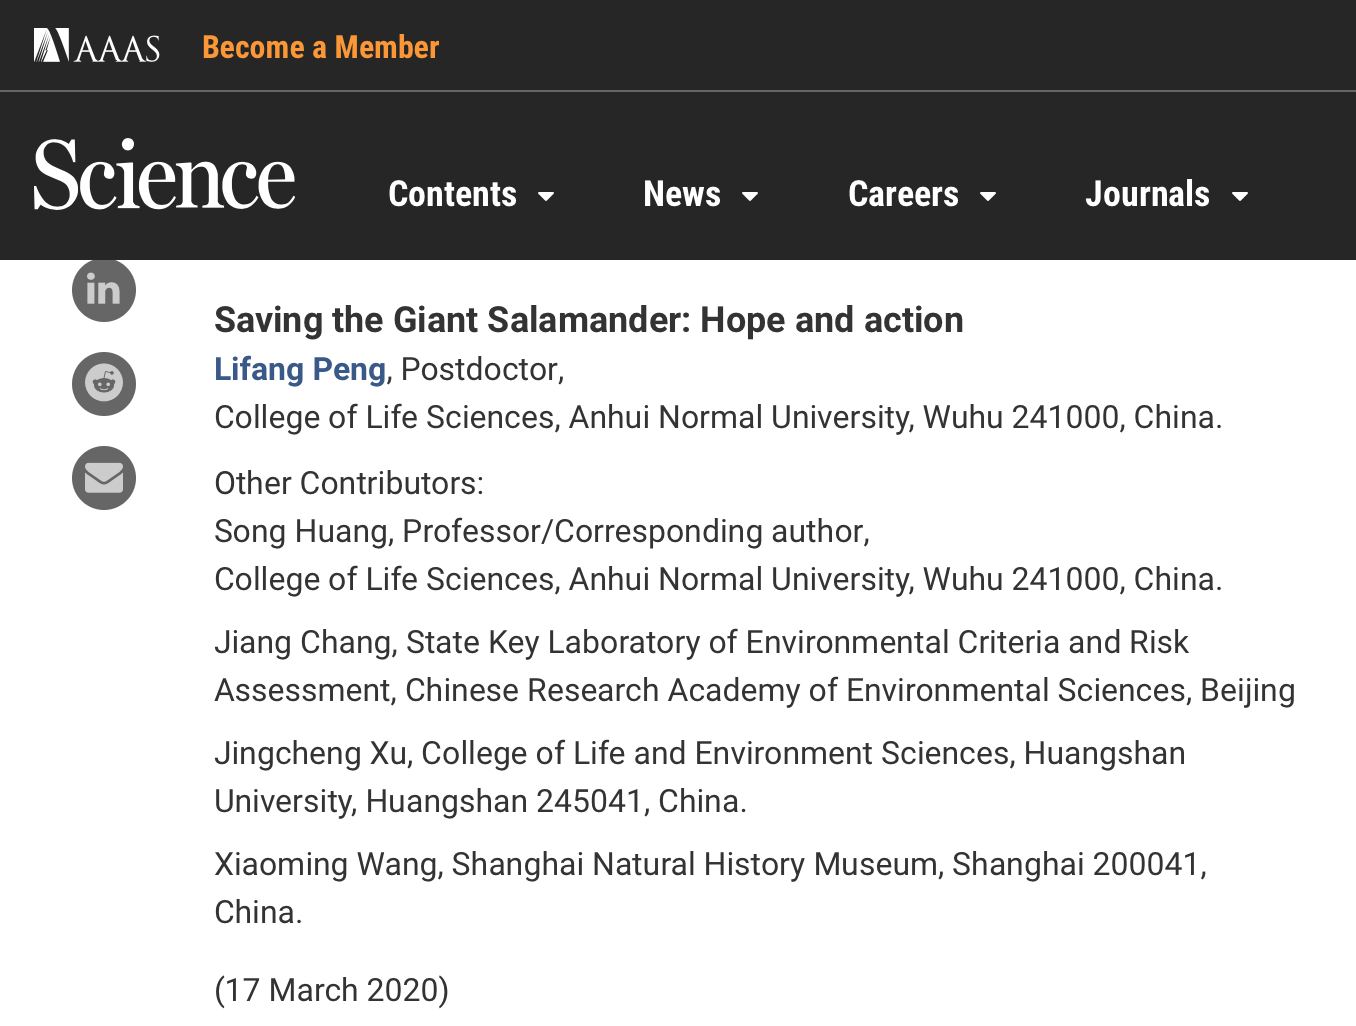Open the Careers menu
The image size is (1356, 1026).
(903, 194)
